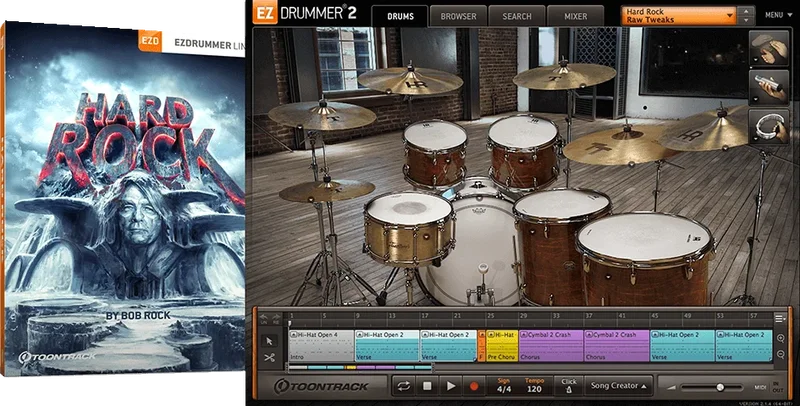Click bar 45 on the timeline ruler
The image size is (800, 406).
[x=654, y=316]
